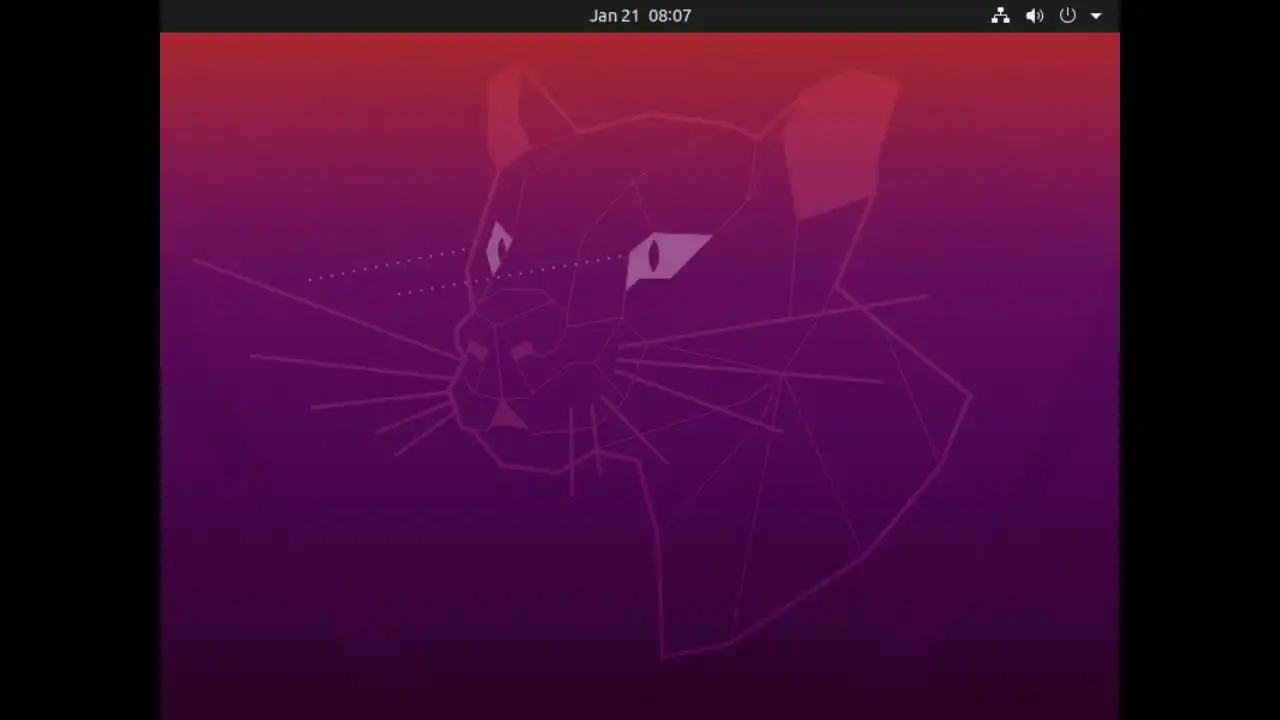Expand the system menu dropdown arrow
This screenshot has width=1280, height=720.
coord(1096,16)
